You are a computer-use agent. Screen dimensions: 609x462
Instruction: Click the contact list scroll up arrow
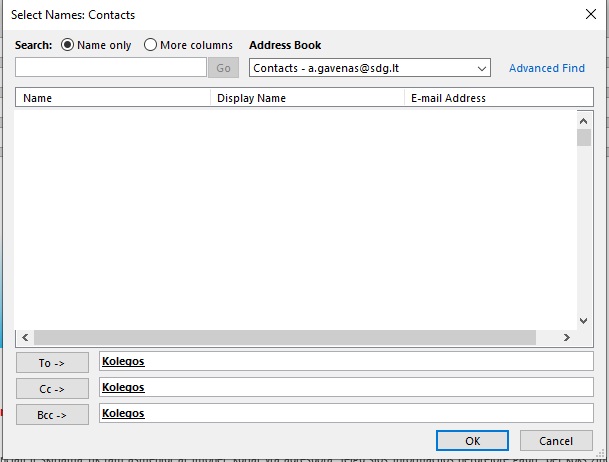pyautogui.click(x=584, y=117)
